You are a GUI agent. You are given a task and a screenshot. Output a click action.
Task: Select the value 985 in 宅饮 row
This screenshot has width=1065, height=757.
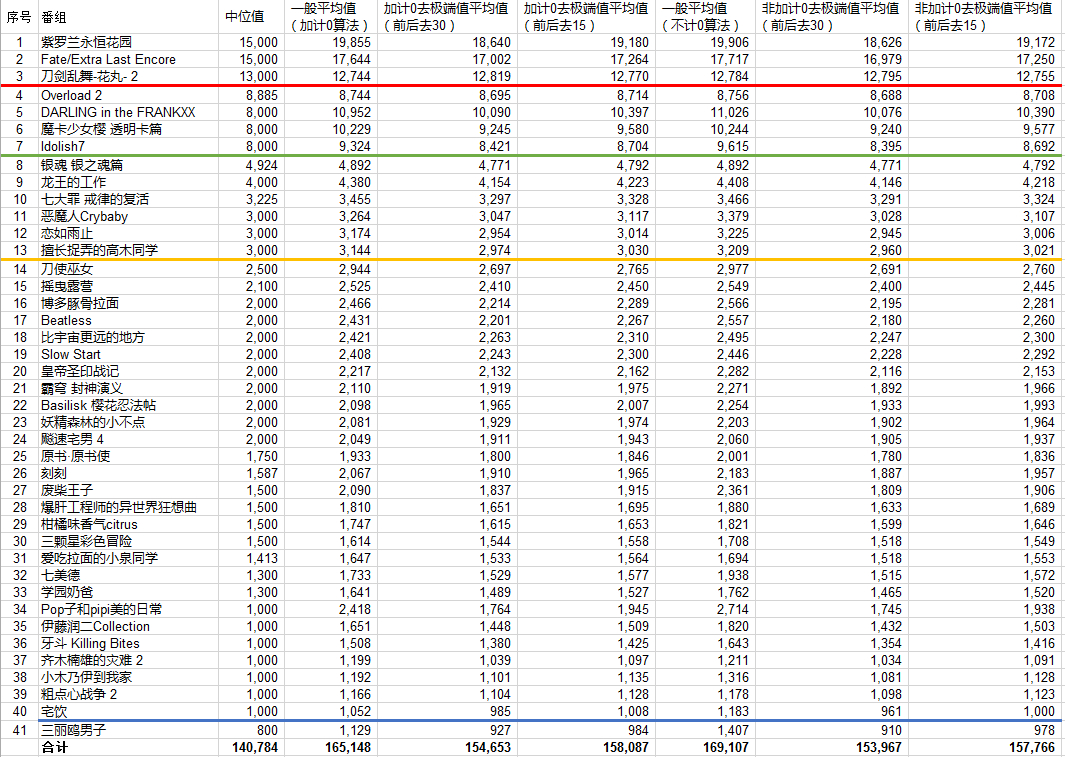tap(500, 710)
